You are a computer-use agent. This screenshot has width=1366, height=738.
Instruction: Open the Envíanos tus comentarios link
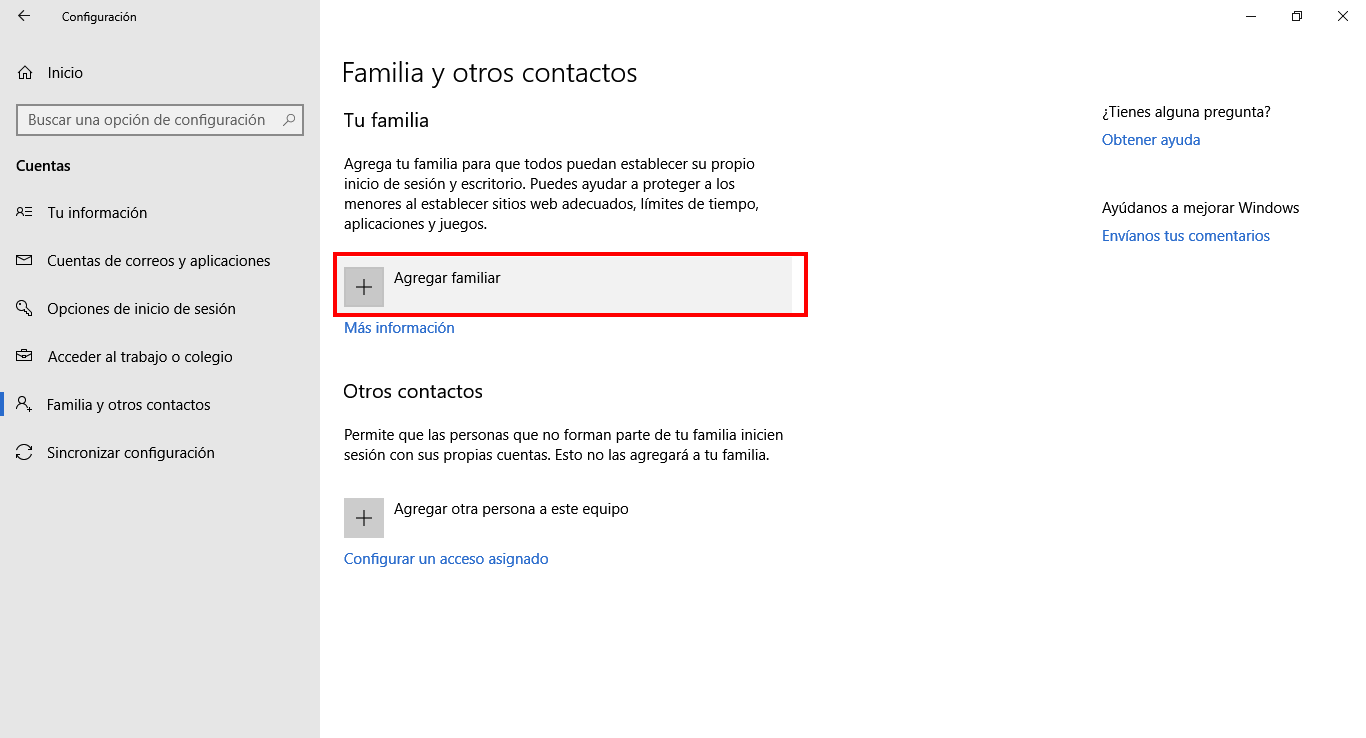pyautogui.click(x=1186, y=236)
